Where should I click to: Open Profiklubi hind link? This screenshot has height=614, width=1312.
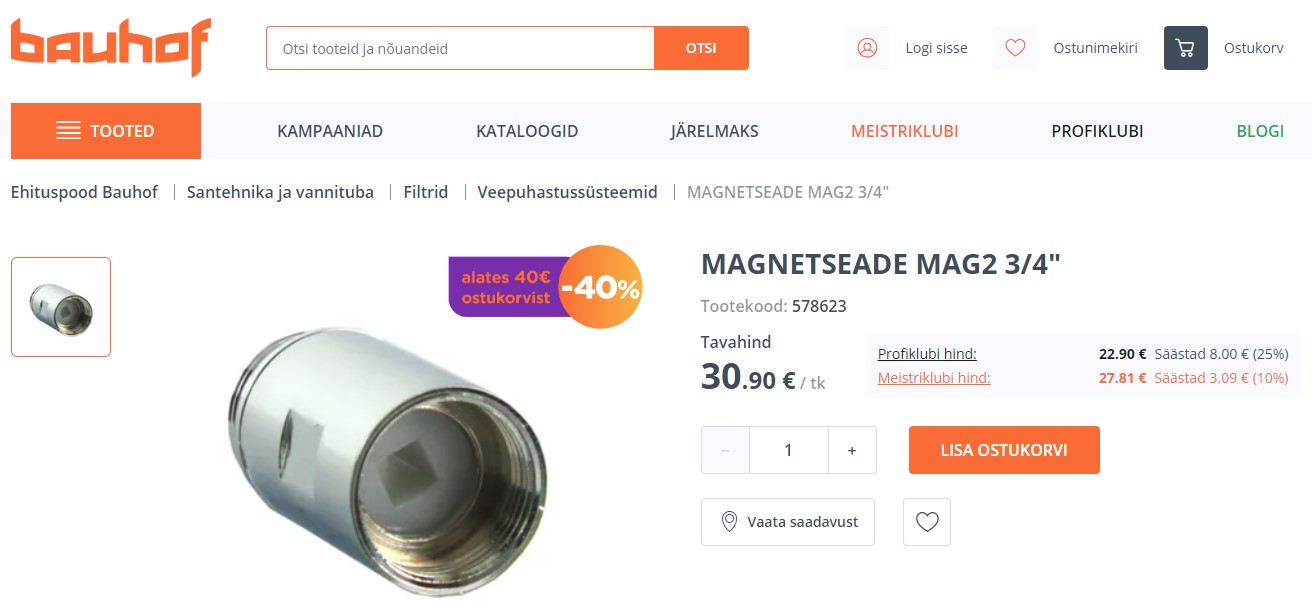pyautogui.click(x=927, y=354)
